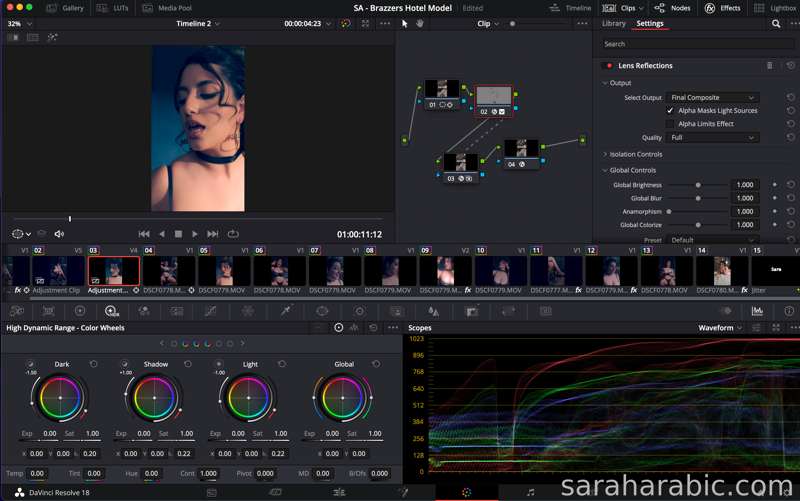Stop playback
Viewport: 800px width, 501px height.
(x=178, y=234)
